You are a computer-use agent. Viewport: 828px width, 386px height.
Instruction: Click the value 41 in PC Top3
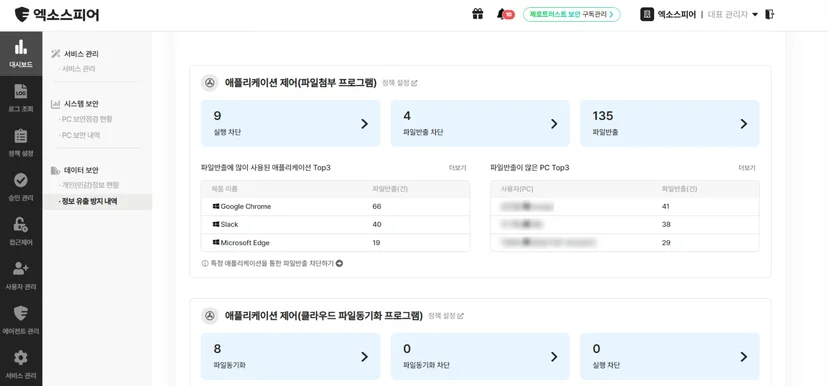[665, 206]
